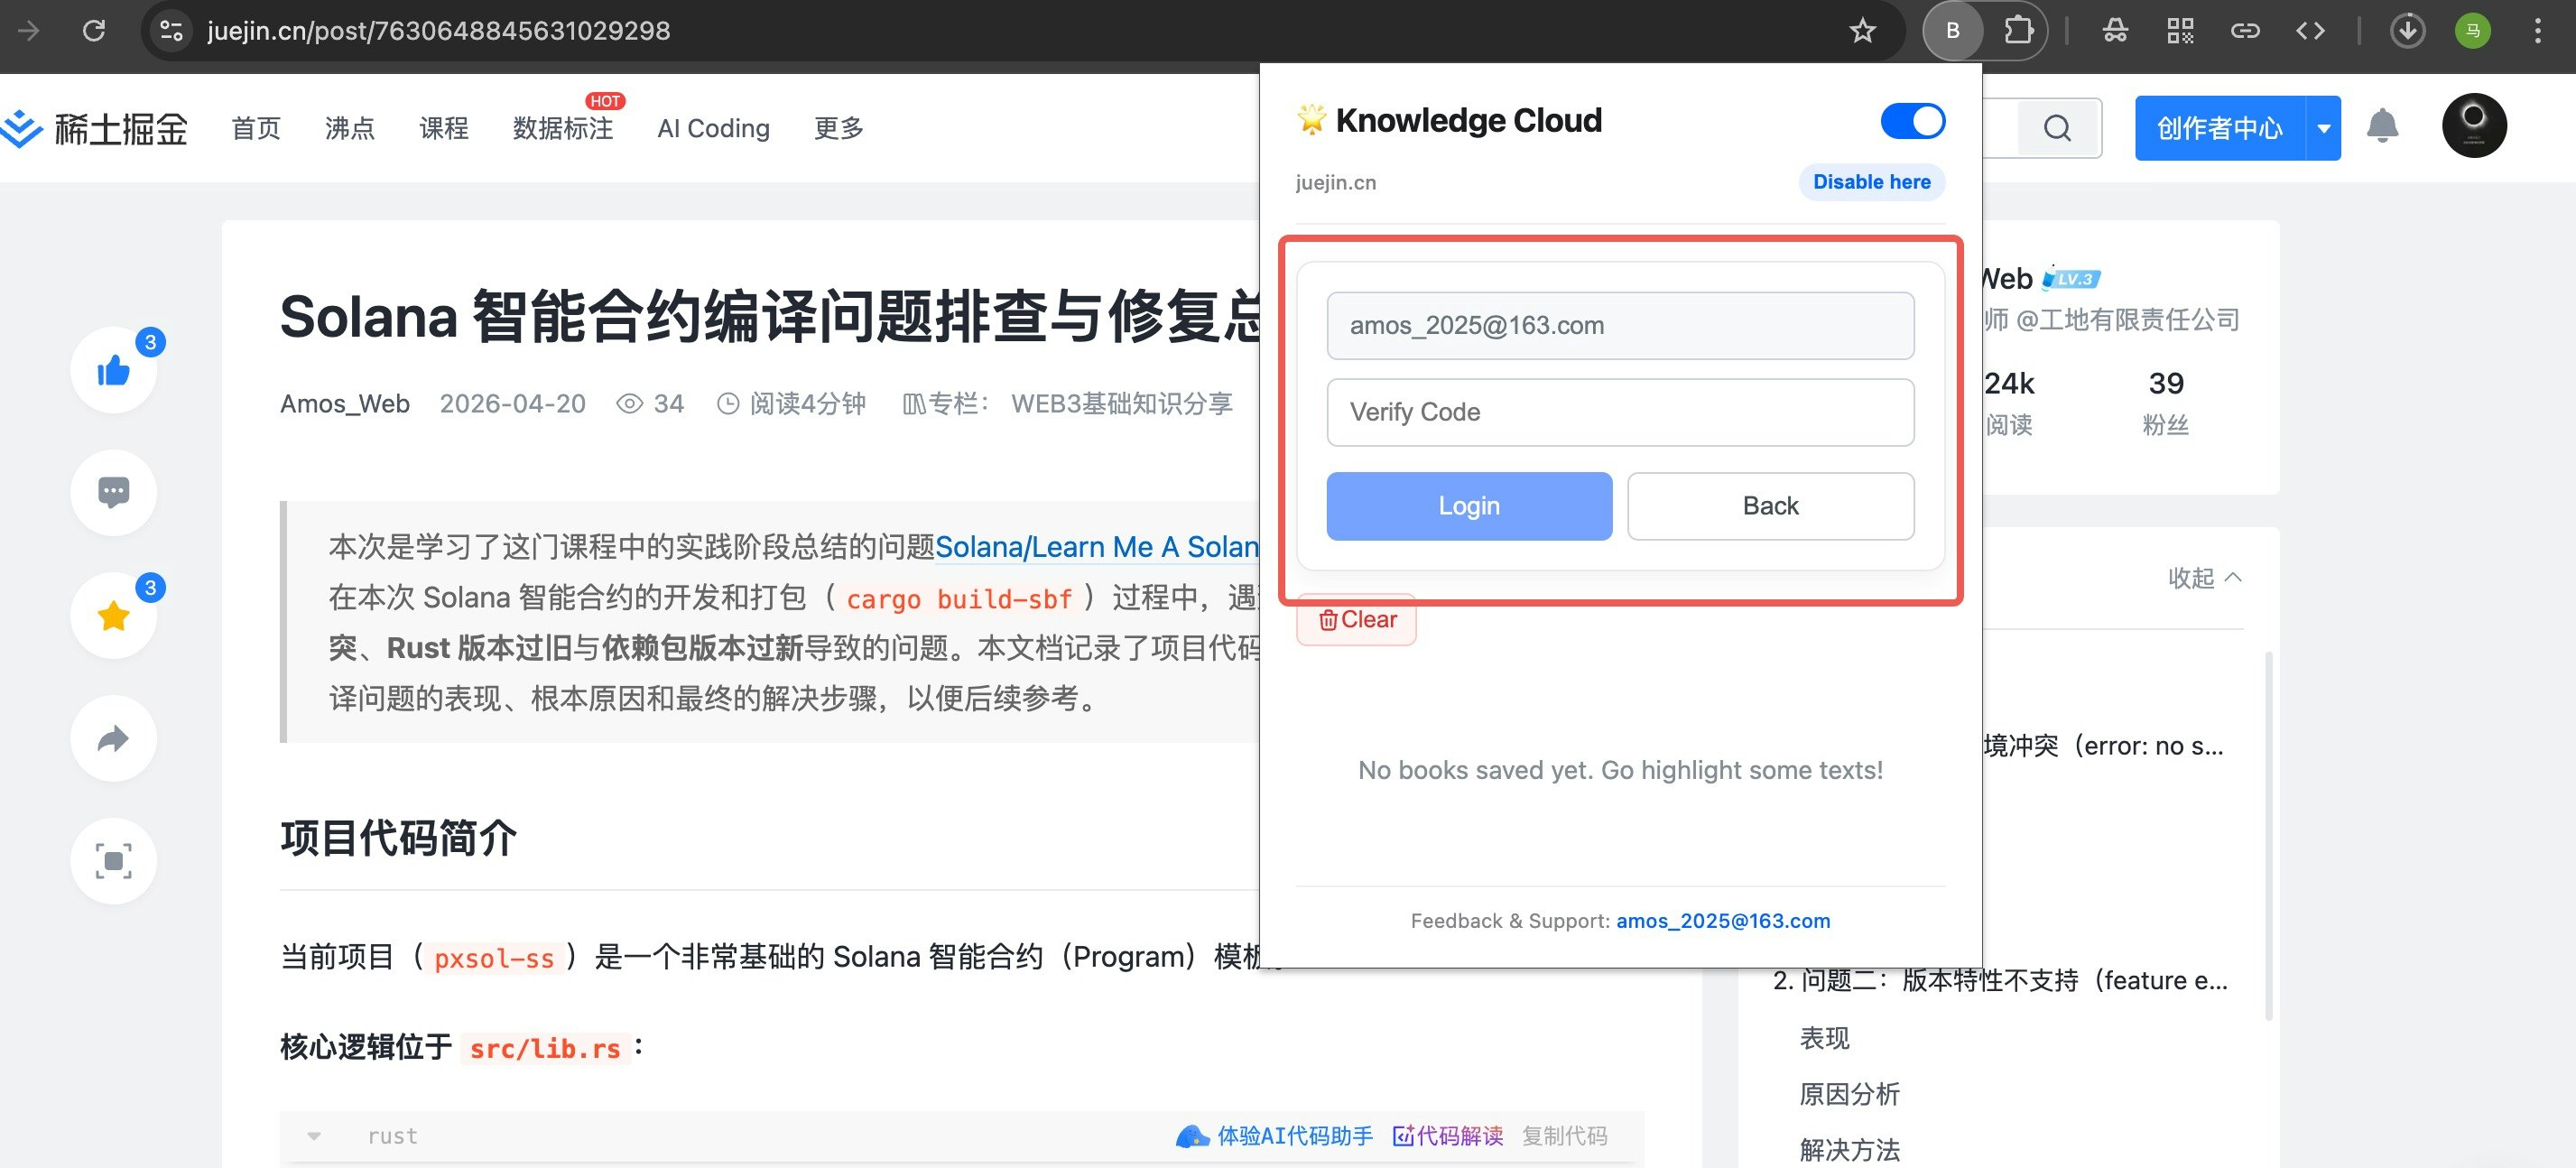2576x1168 pixels.
Task: Click the search magnifier icon
Action: 2057,128
